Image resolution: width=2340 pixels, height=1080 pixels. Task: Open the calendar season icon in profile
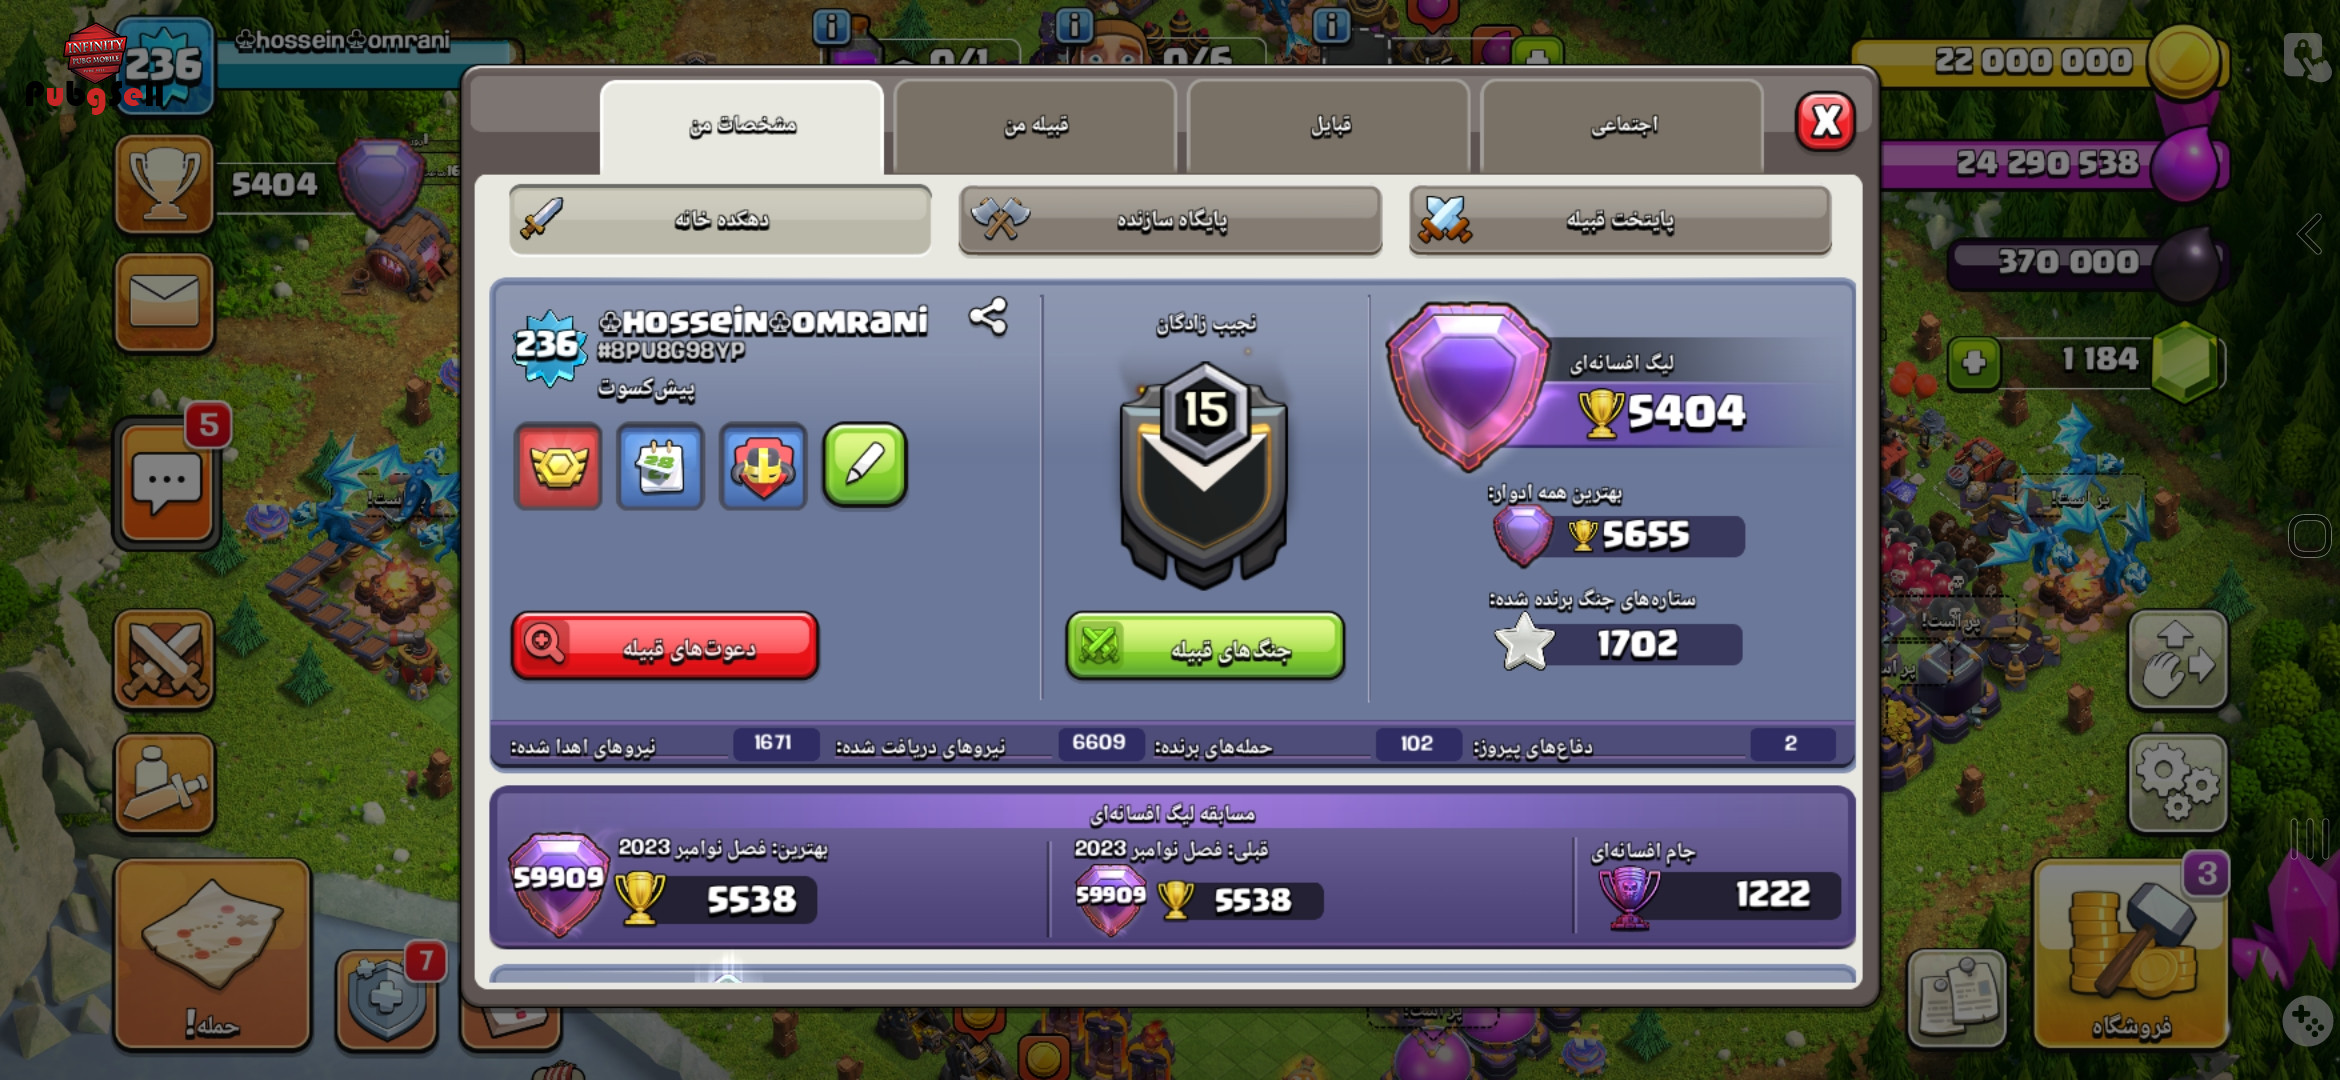(x=660, y=466)
